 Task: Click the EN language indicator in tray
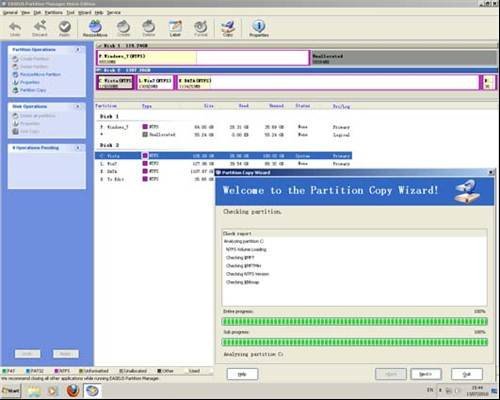tap(430, 390)
